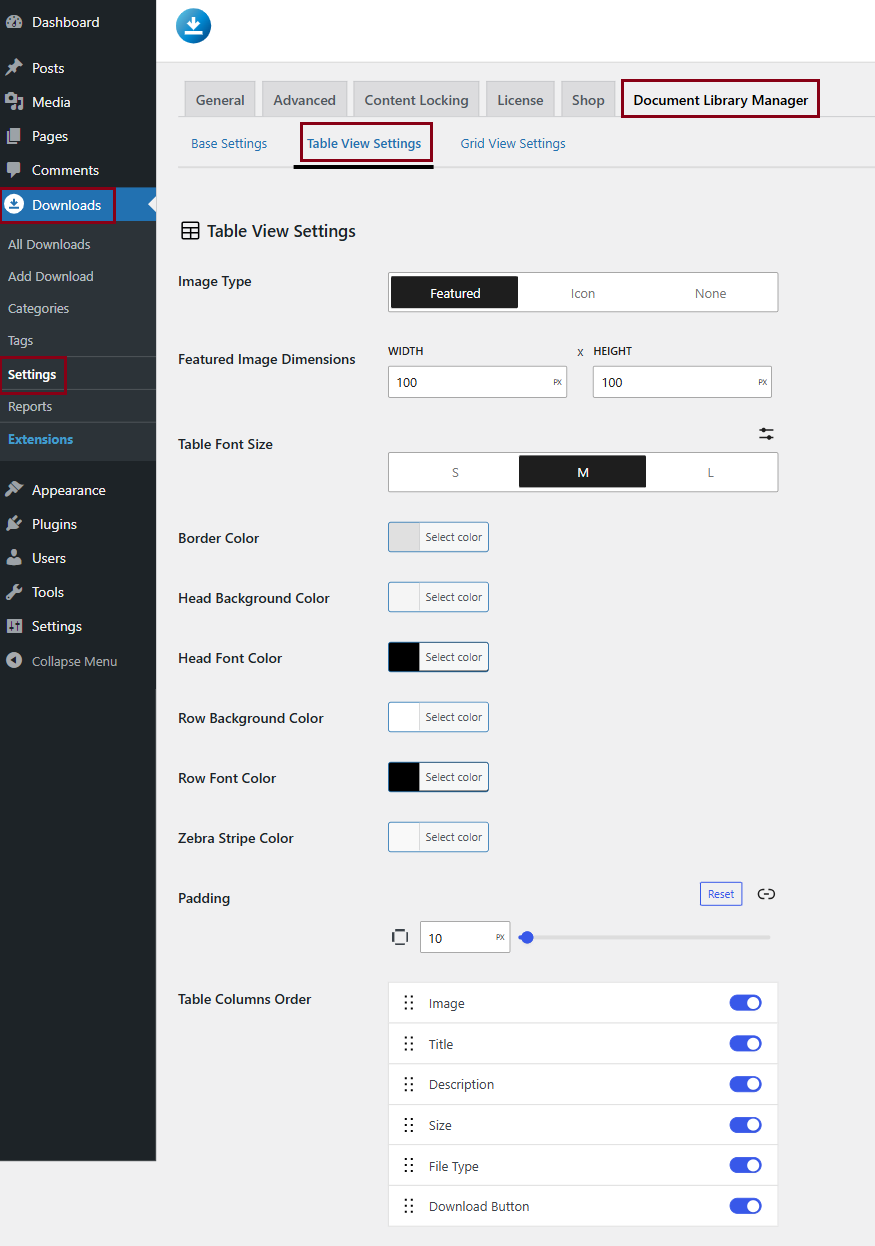Go to Add Download page
Screen dimensions: 875x1246
point(51,276)
